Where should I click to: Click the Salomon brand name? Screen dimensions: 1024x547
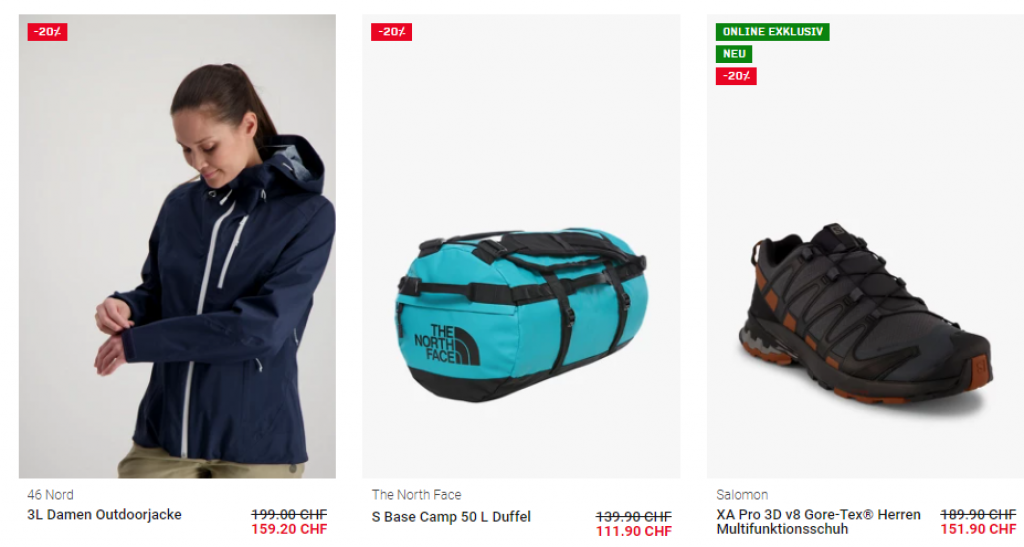742,495
